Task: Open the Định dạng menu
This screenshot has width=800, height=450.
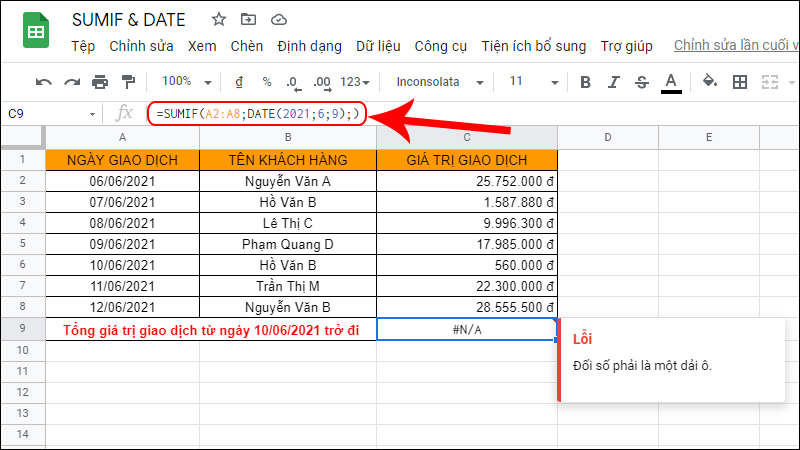Action: coord(307,46)
